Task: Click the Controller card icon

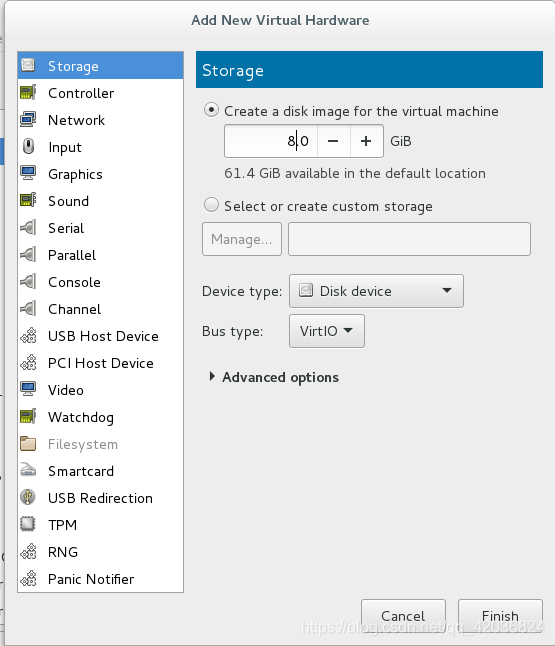Action: (x=28, y=92)
